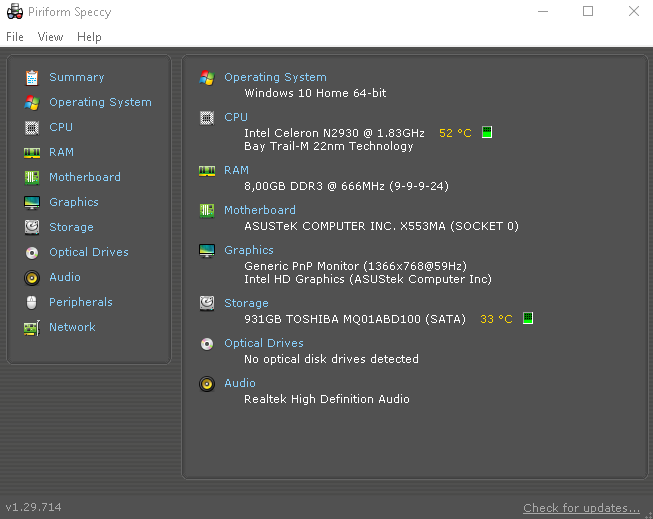Screen dimensions: 653x519
Task: Click the Generic PnP Monitor text
Action: [302, 266]
